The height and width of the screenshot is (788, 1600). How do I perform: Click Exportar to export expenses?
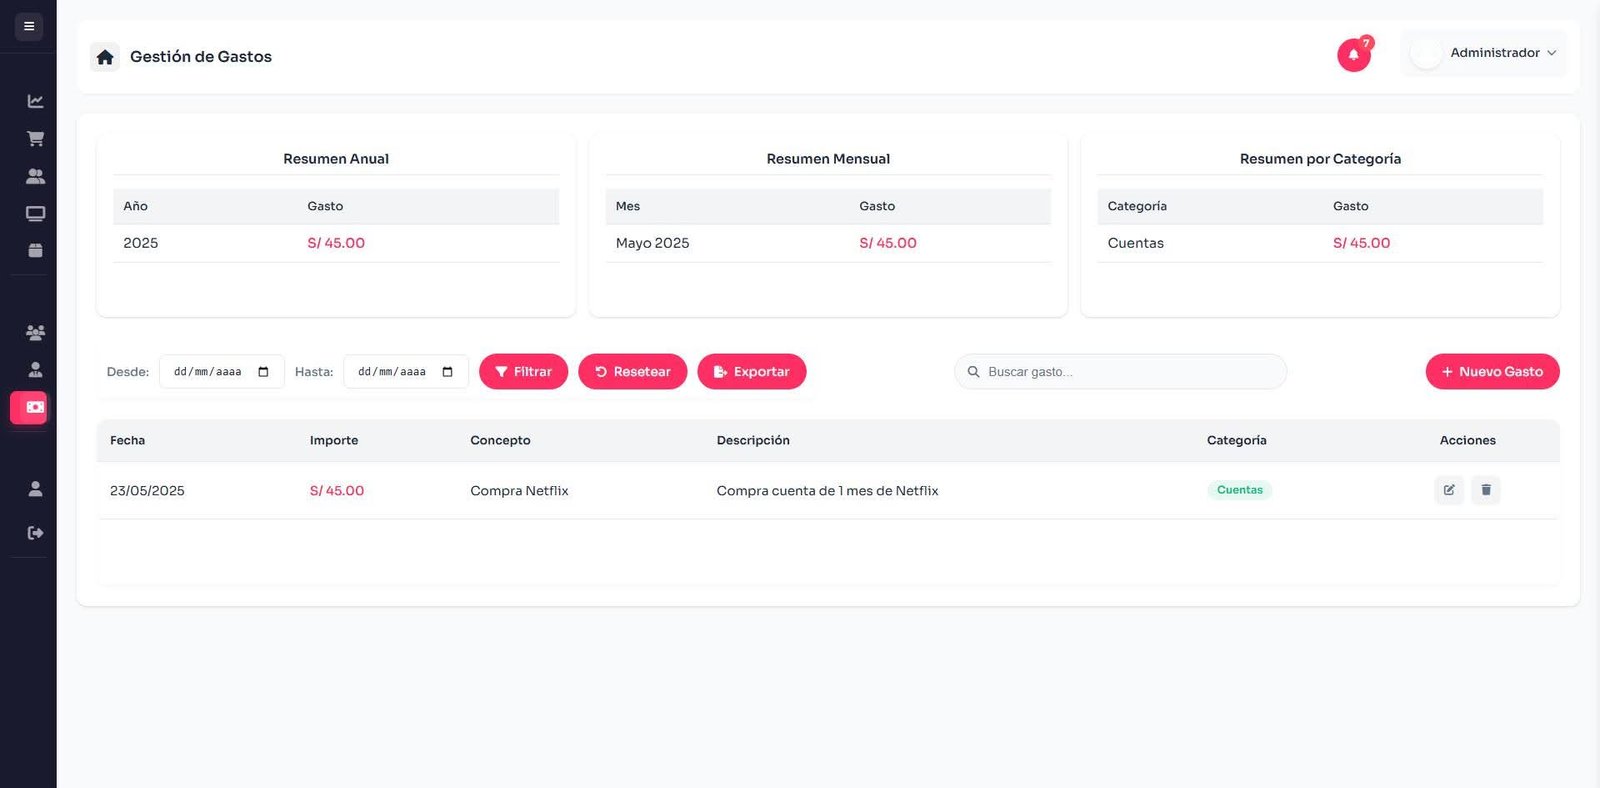[x=751, y=372]
